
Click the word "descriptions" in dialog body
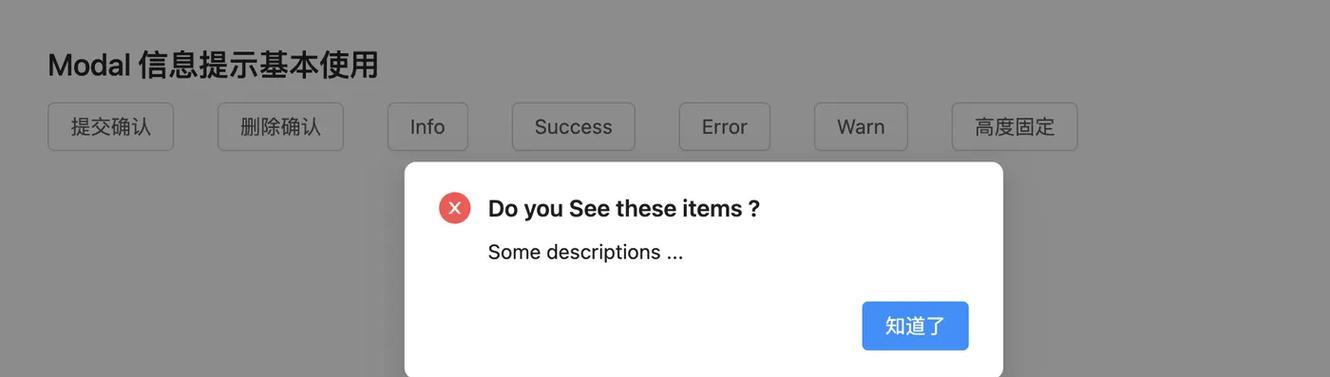(x=603, y=252)
